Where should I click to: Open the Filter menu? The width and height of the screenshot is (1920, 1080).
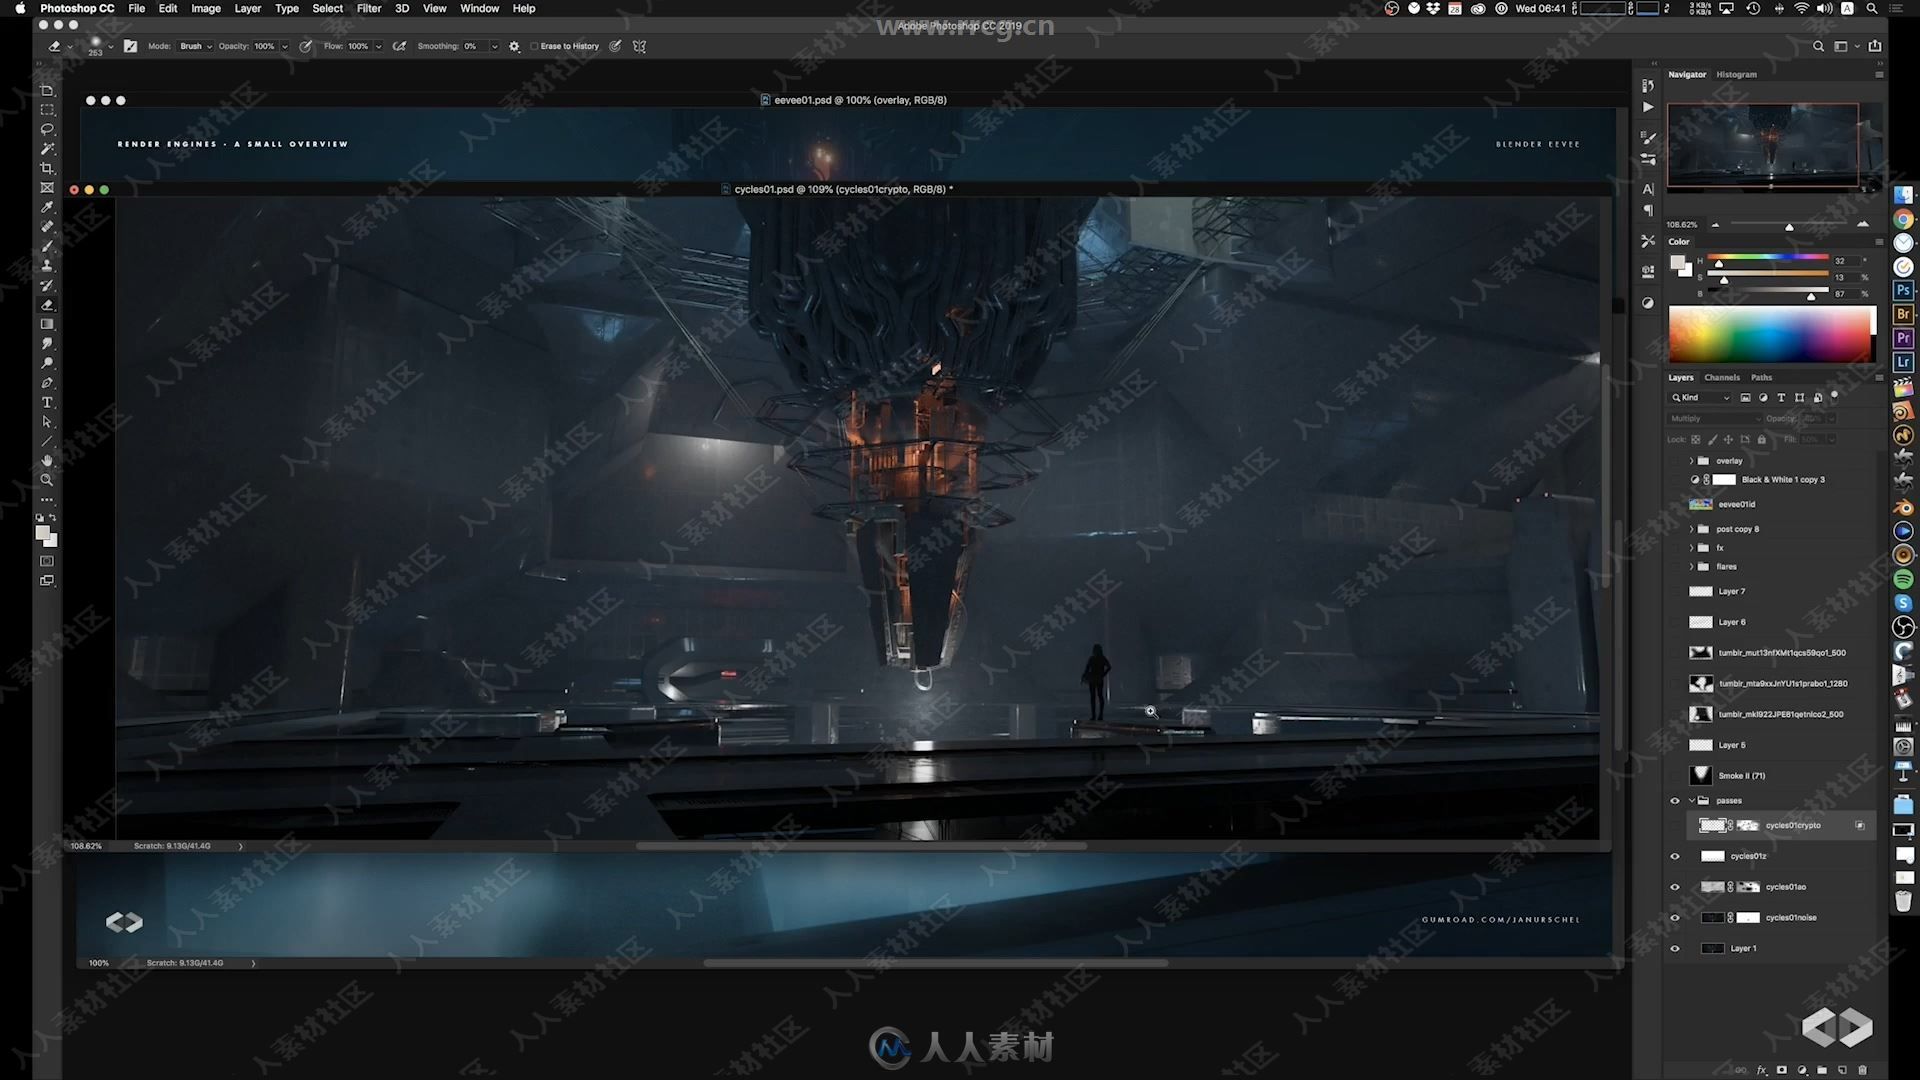pyautogui.click(x=369, y=8)
